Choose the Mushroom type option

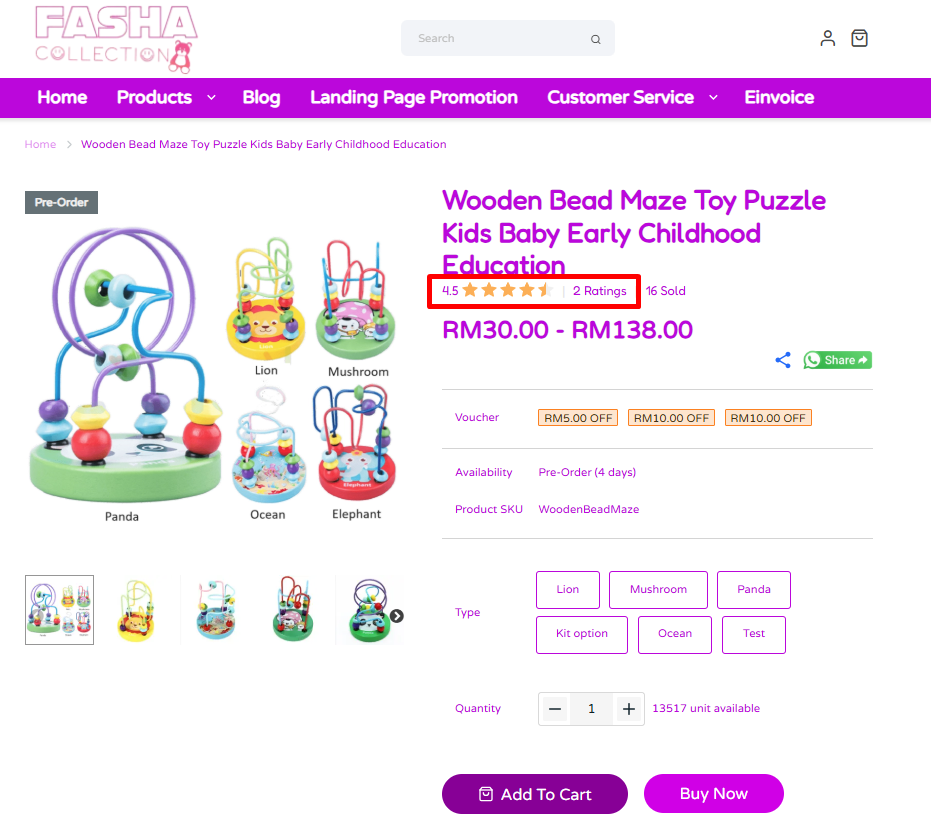click(x=658, y=589)
